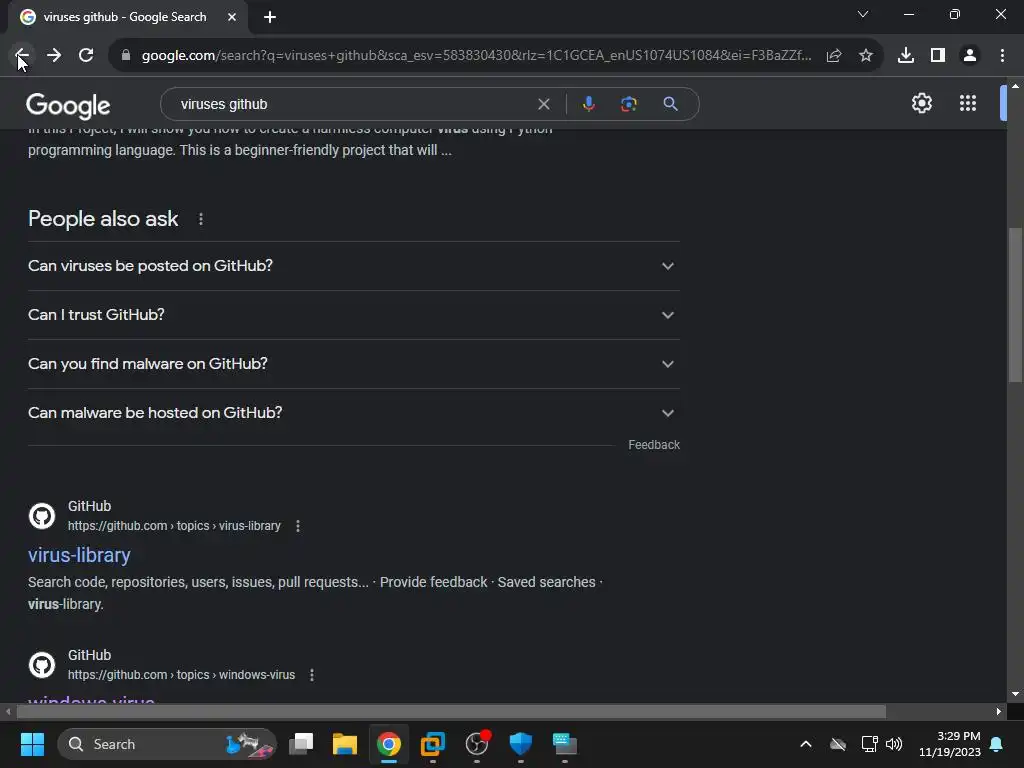1024x768 pixels.
Task: Click GitHub favicon of windows-virus result
Action: 42,665
